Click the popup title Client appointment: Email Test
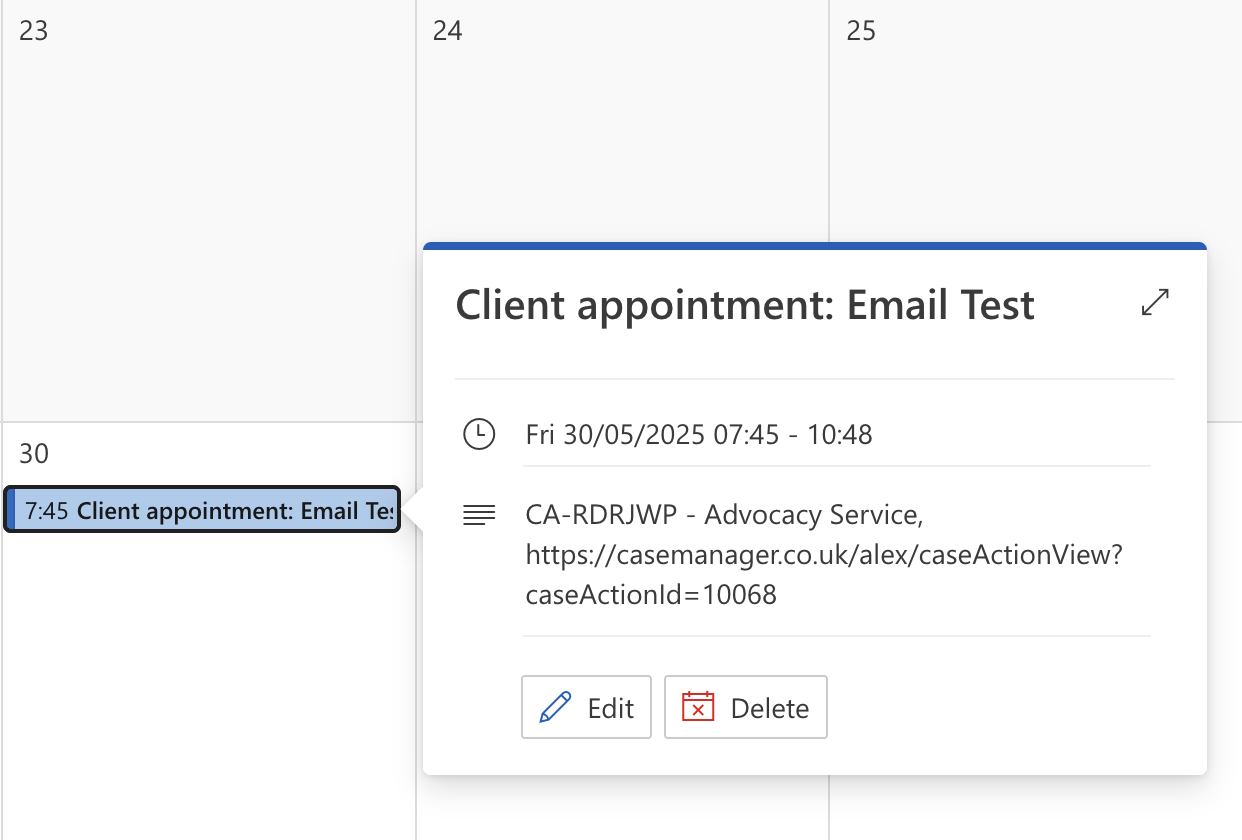The image size is (1242, 840). 745,305
